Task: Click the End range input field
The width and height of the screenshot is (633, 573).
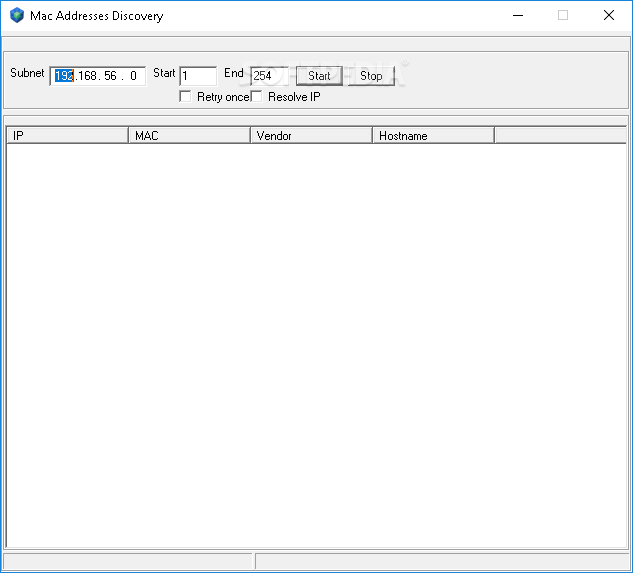Action: pos(270,76)
